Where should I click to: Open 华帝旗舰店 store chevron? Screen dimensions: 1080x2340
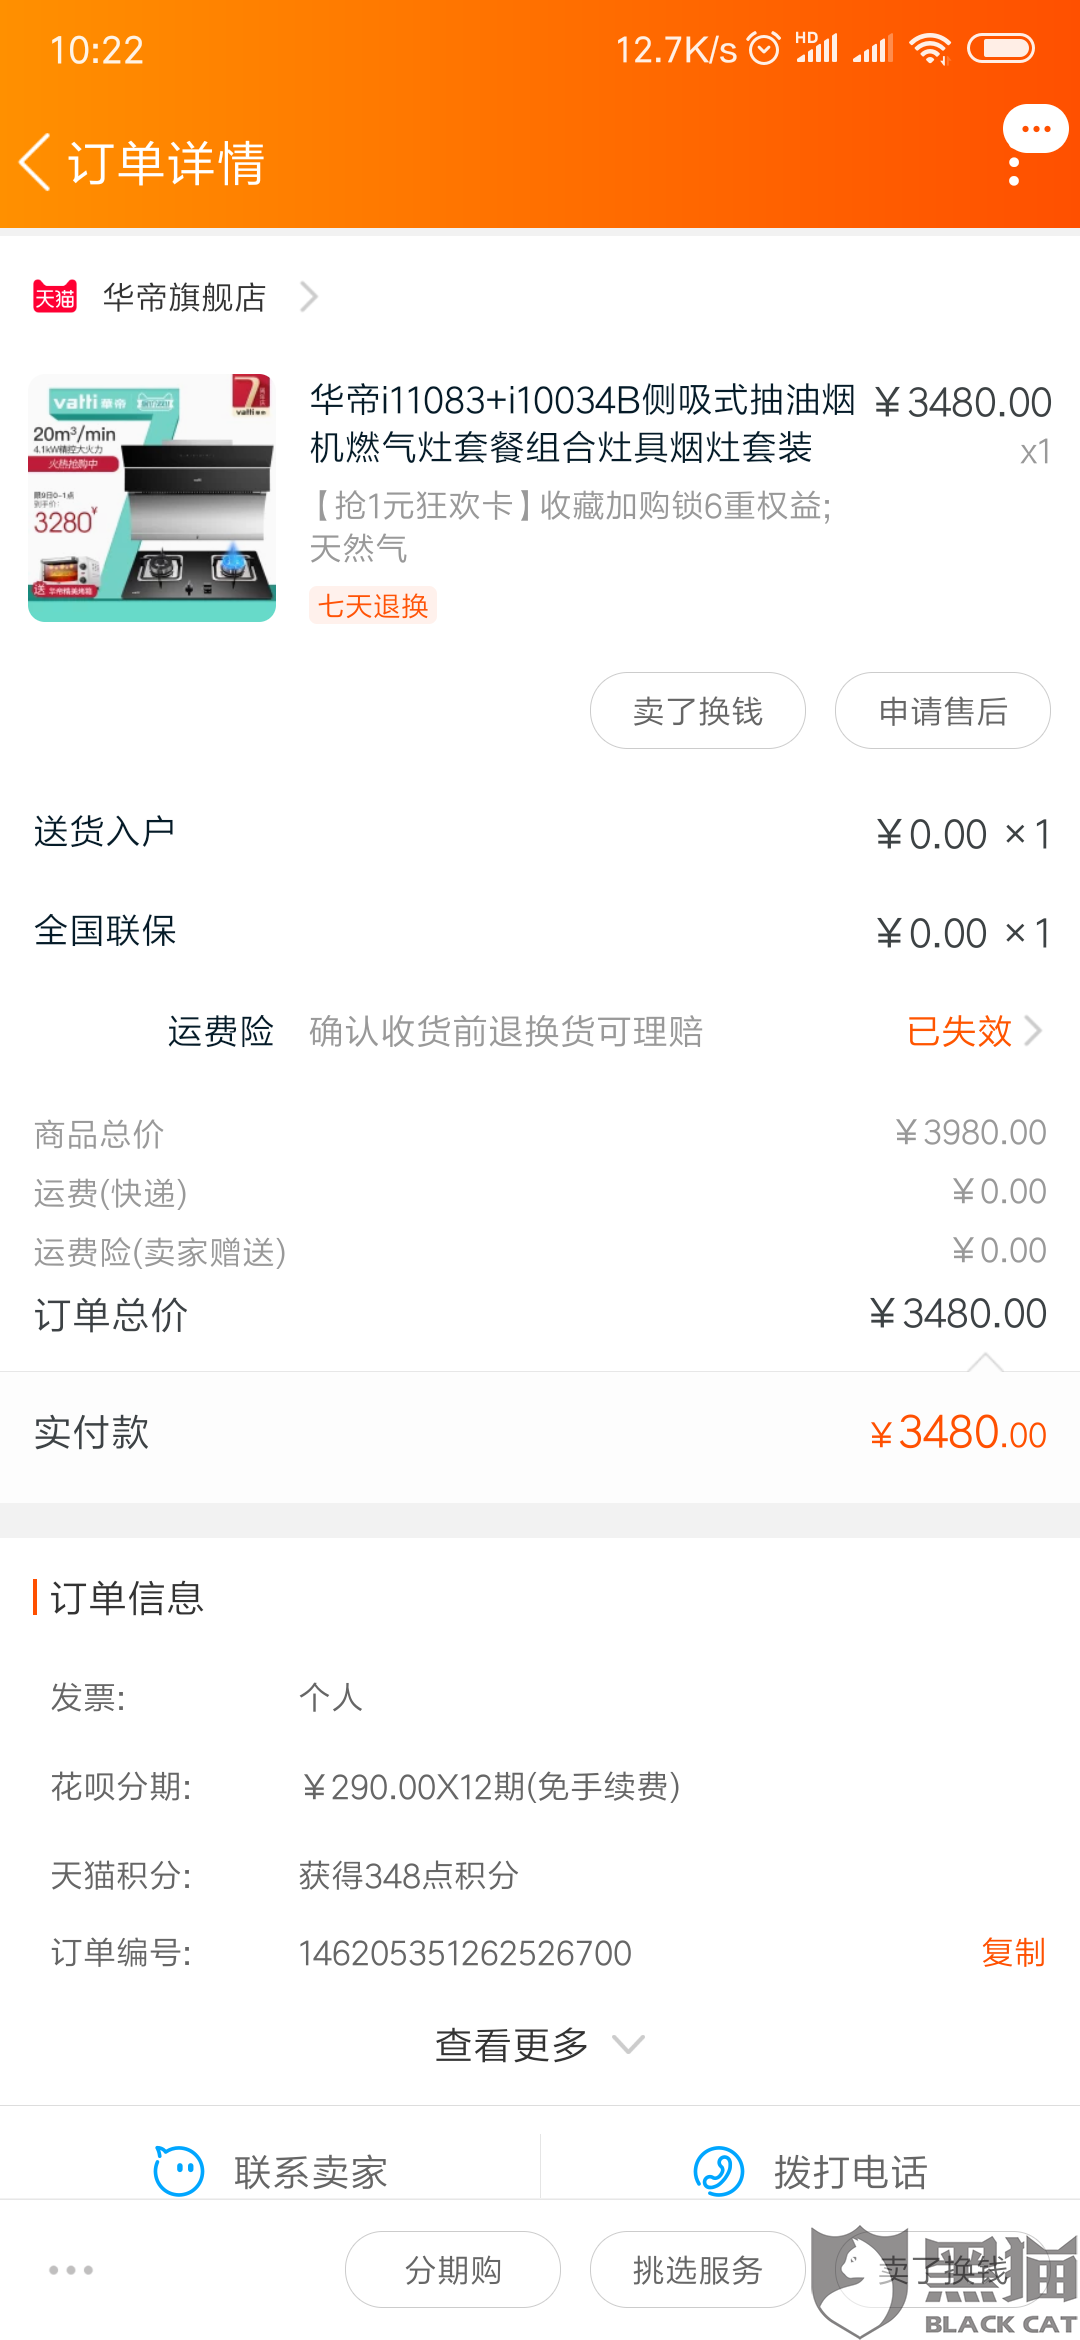(309, 297)
